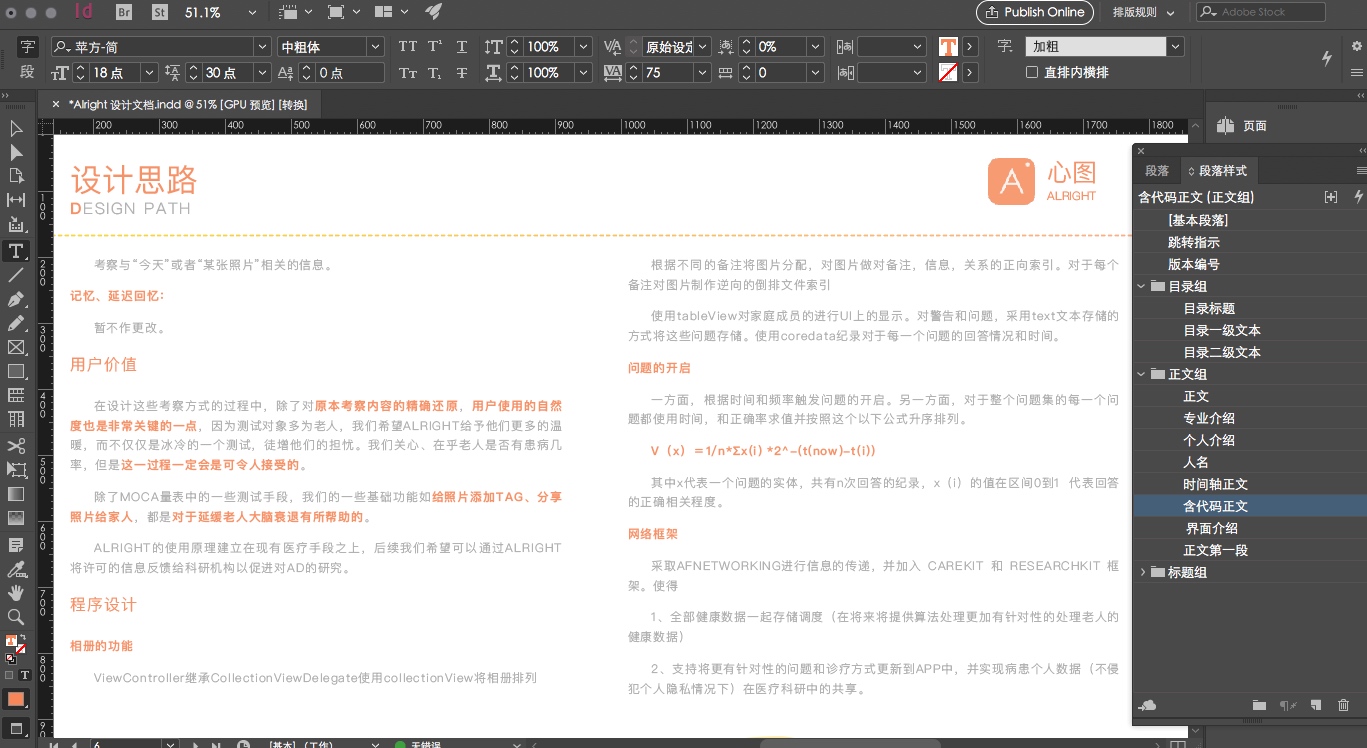Viewport: 1367px width, 748px height.
Task: Switch to paragraph formatting controls (段)
Action: tap(27, 72)
